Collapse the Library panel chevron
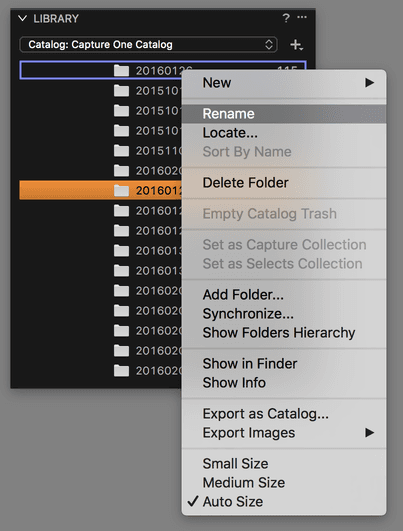The height and width of the screenshot is (531, 403). [x=22, y=18]
